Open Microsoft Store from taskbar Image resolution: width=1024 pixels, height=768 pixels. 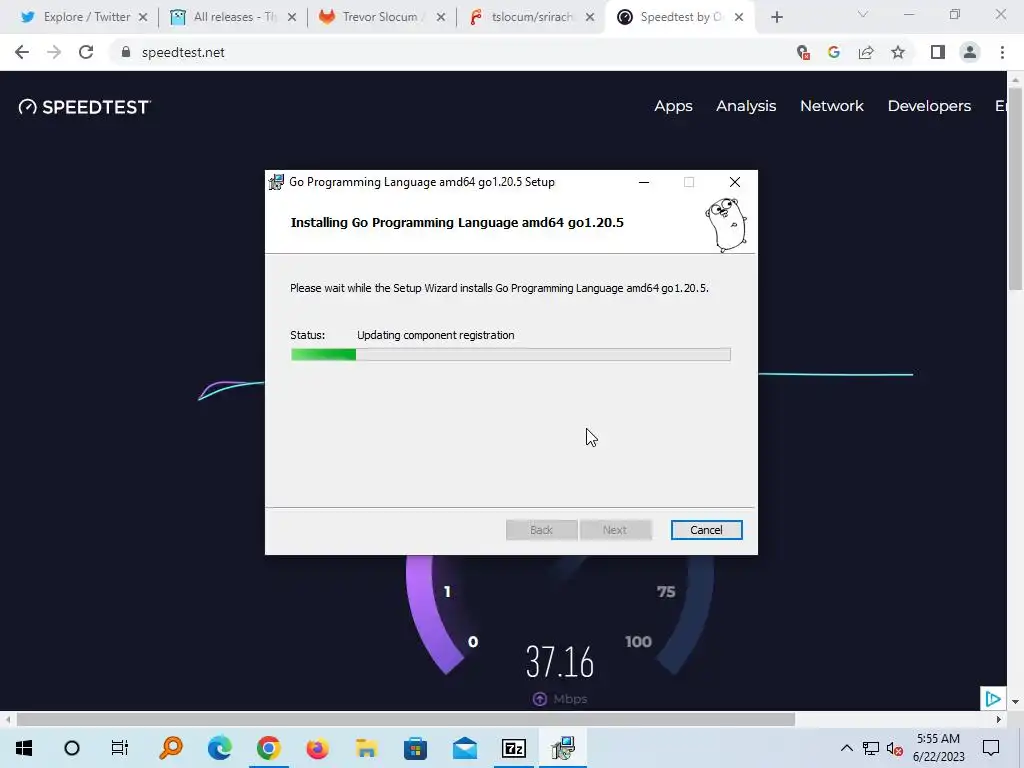pos(415,748)
